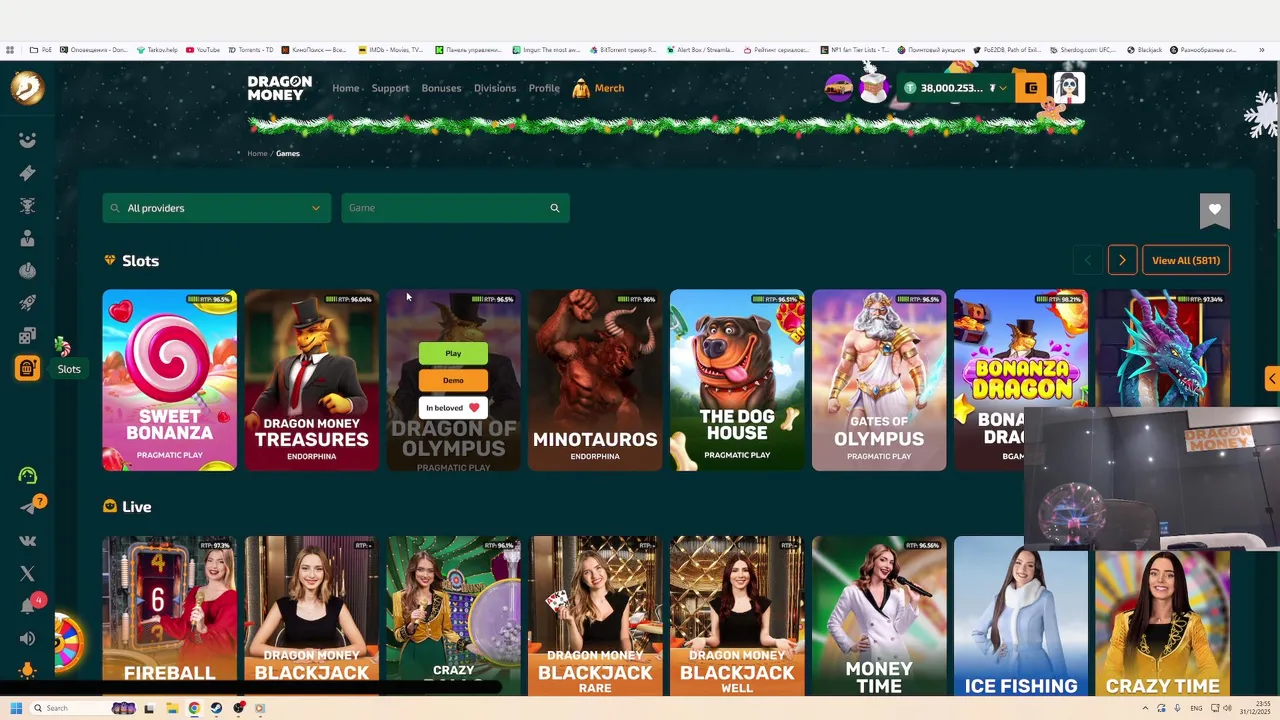Go to previous slots page arrow
The image size is (1280, 720).
(1088, 260)
